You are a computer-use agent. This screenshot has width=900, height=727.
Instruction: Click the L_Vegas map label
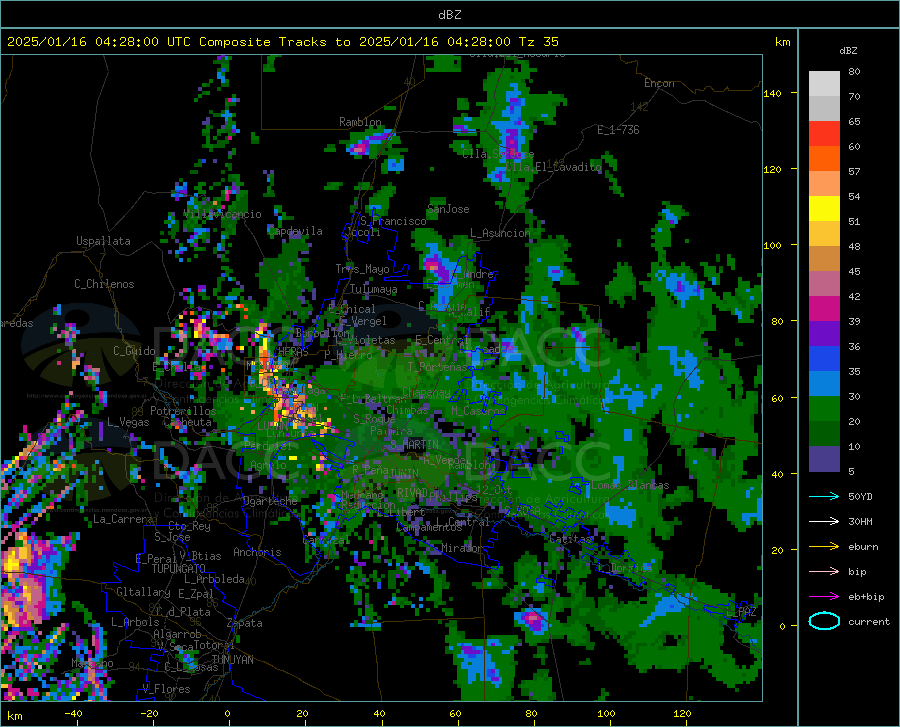[128, 422]
